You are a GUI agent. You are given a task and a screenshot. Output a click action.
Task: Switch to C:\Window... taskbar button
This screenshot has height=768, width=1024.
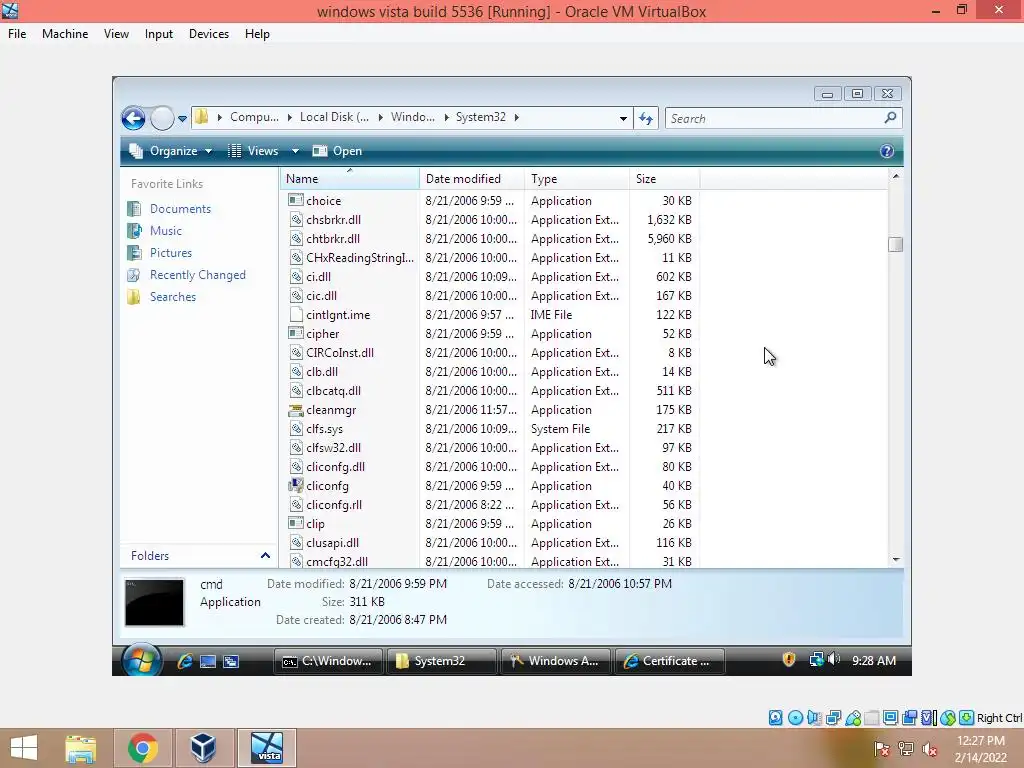tap(328, 661)
